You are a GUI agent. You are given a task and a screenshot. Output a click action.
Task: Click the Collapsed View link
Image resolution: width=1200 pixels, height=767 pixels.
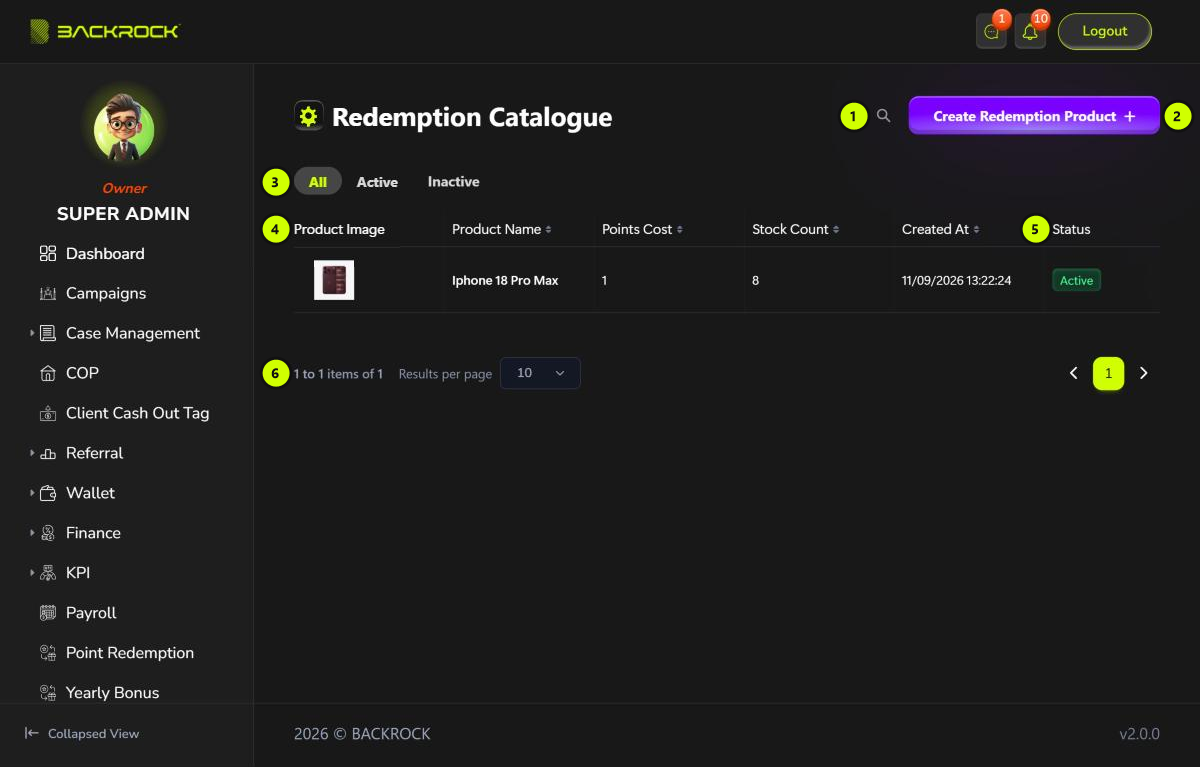[82, 733]
